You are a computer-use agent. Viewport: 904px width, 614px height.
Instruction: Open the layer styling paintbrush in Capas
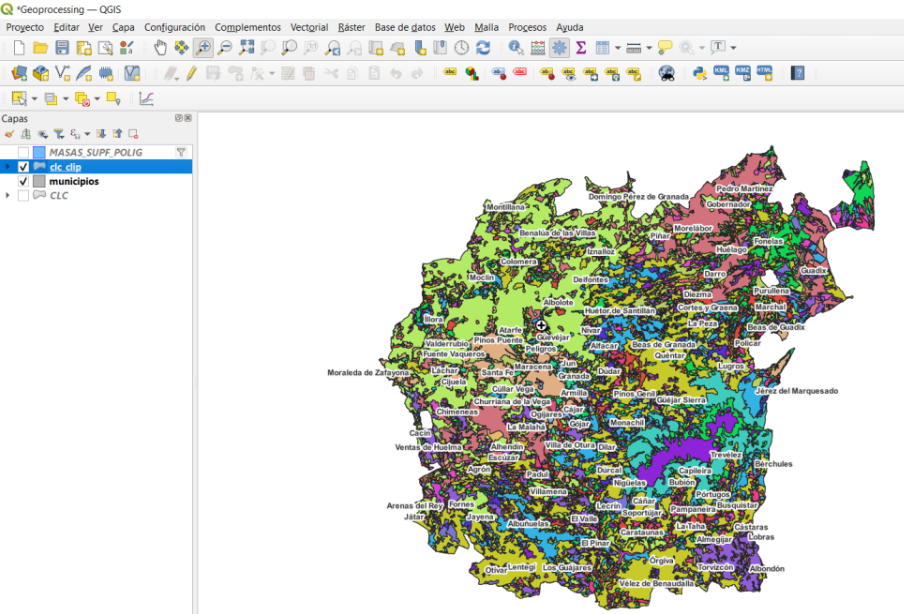click(x=9, y=133)
